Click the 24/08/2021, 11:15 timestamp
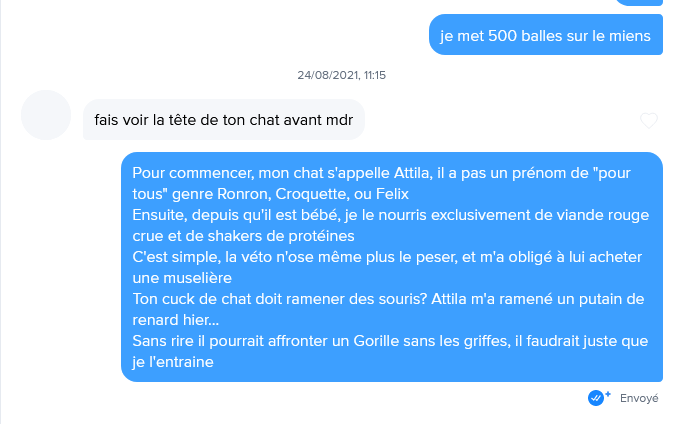 point(341,75)
